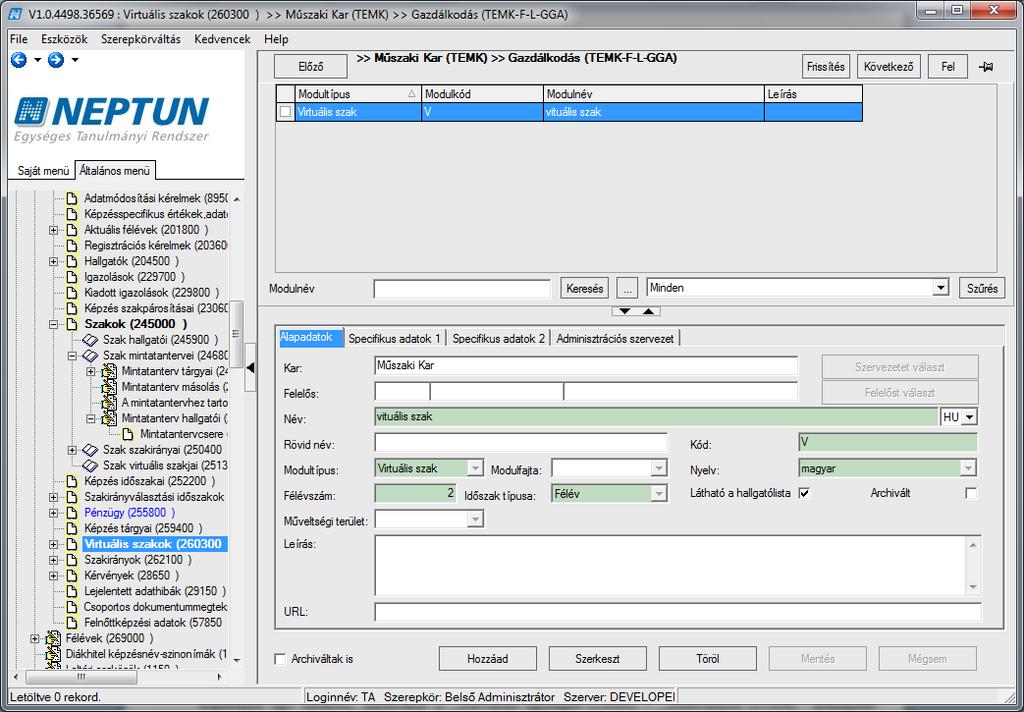The height and width of the screenshot is (712, 1024).
Task: Switch to the Saját menü tab
Action: point(43,170)
